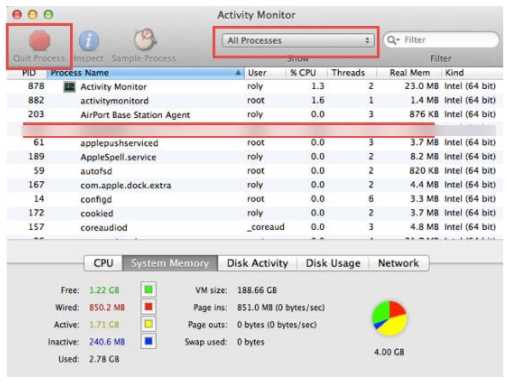
Task: Click the _coreaud user cell
Action: pos(266,227)
